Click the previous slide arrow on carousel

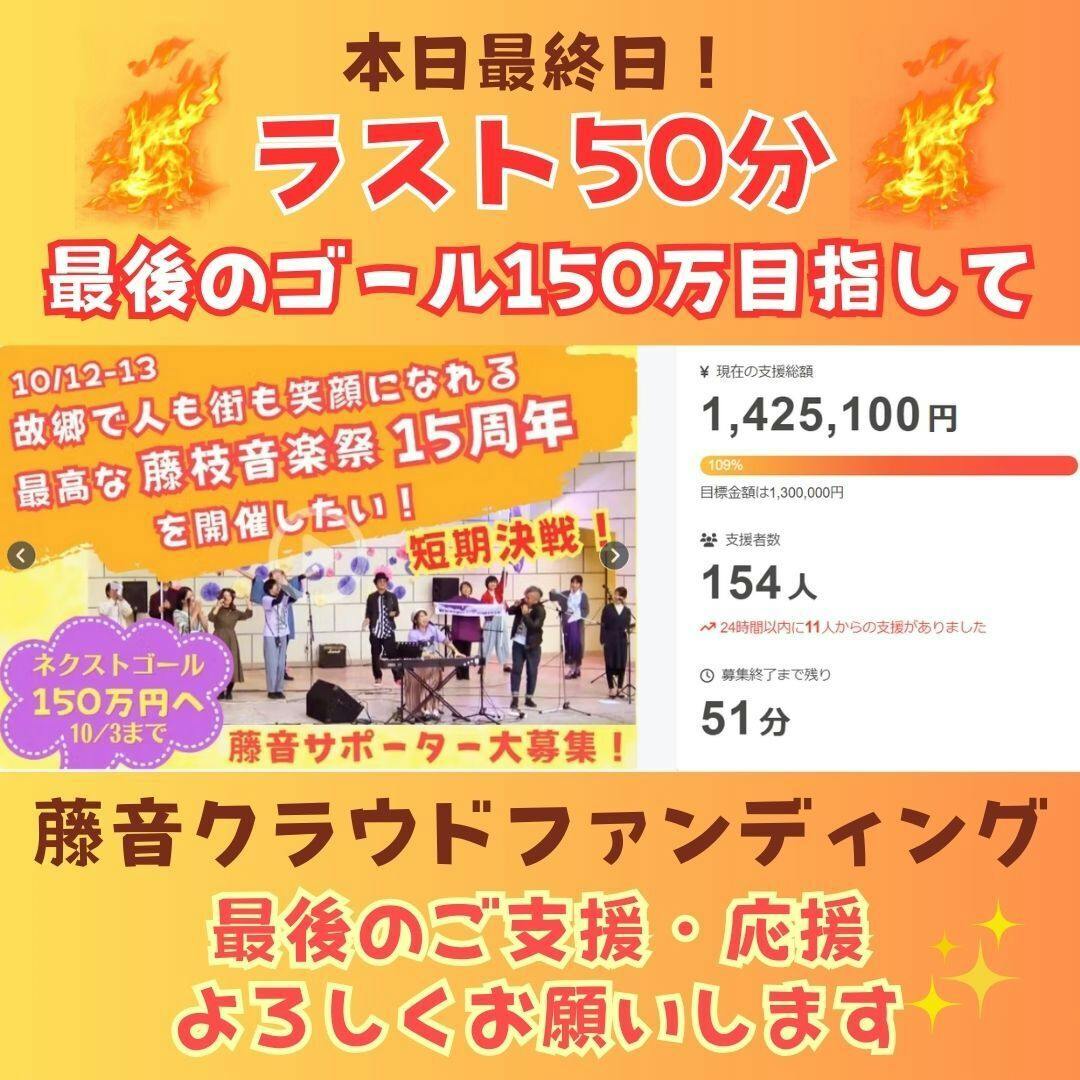click(x=21, y=555)
